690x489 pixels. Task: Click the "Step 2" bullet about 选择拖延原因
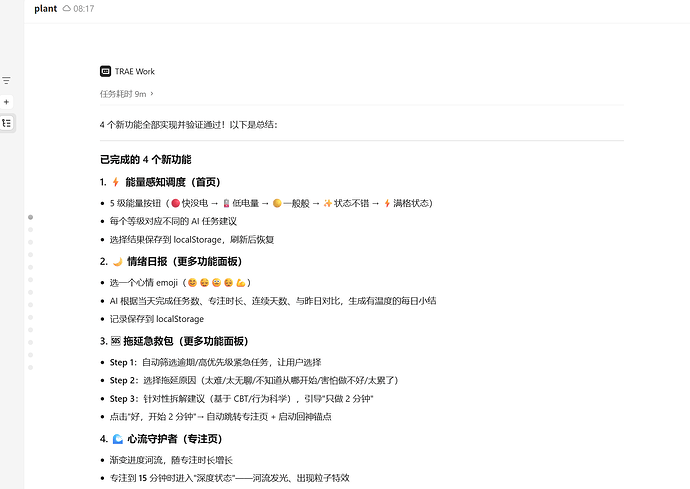(254, 380)
